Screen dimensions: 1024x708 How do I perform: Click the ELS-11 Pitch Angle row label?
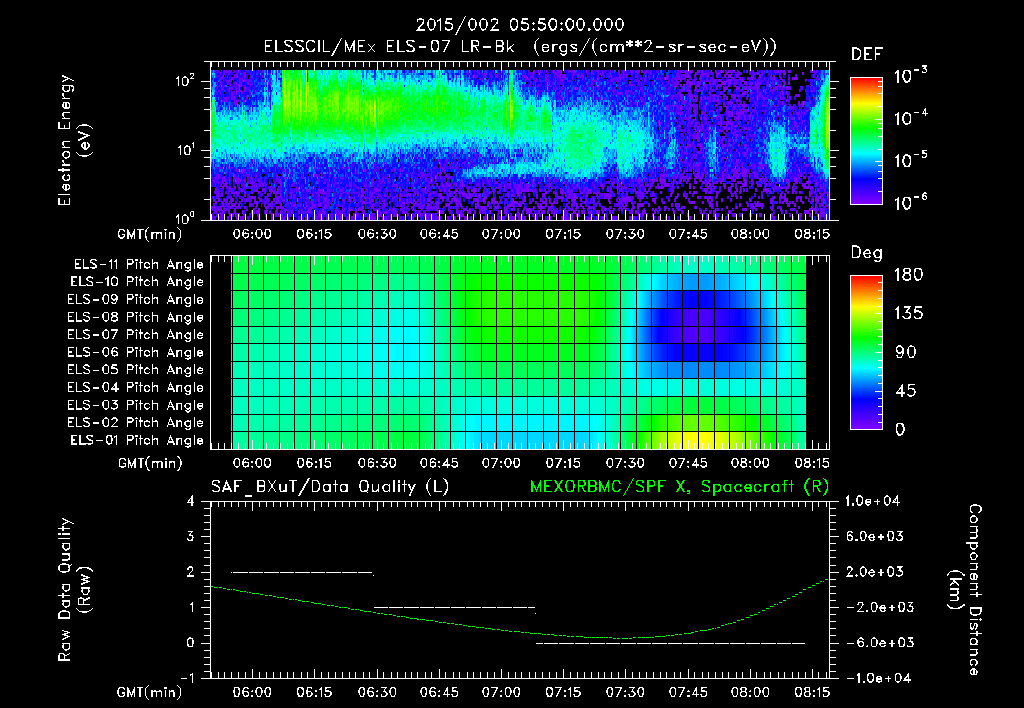click(x=138, y=265)
